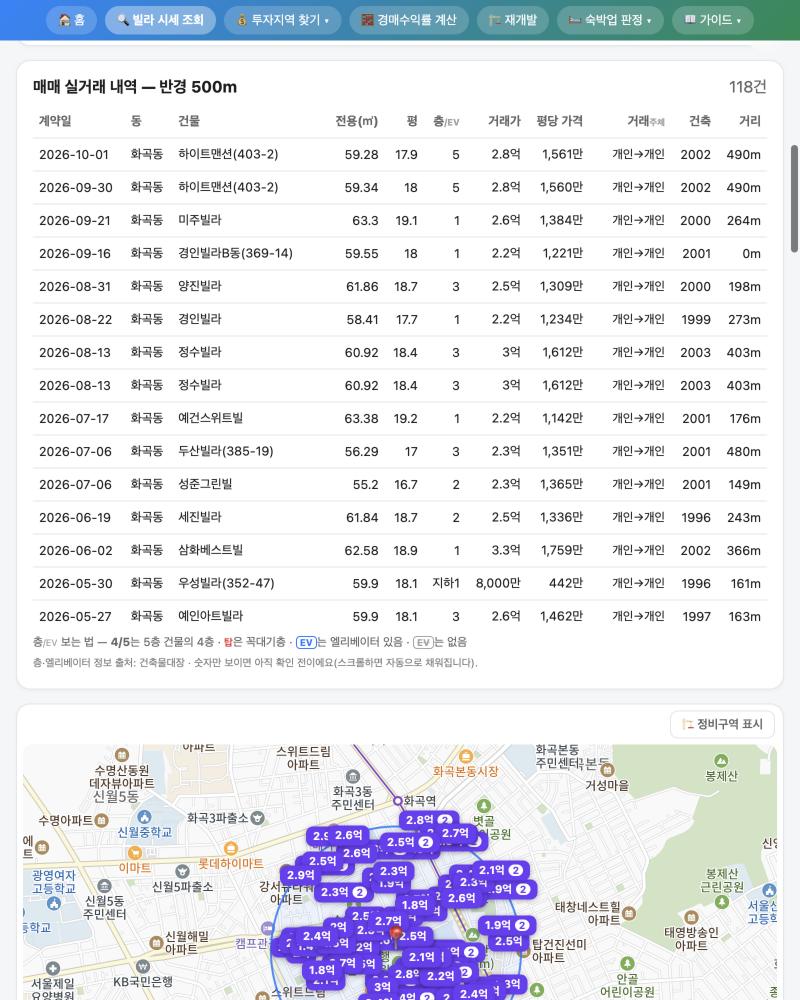Select the 1.9억 marker beside 탑건진선미아파트
Image resolution: width=800 pixels, height=1000 pixels.
[507, 925]
